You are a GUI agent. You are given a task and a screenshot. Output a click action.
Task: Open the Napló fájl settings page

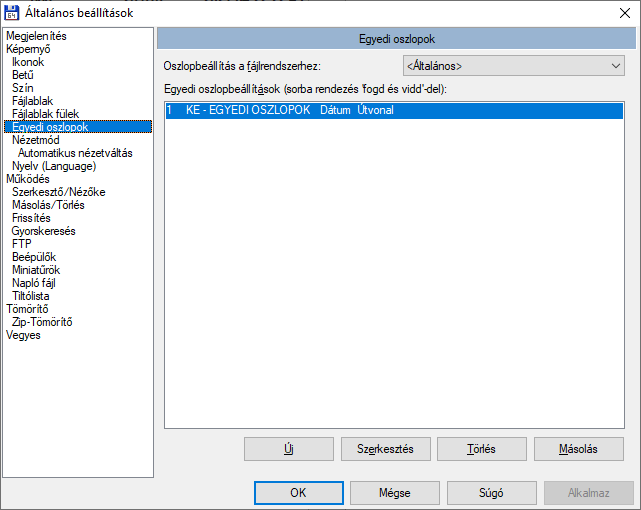34,283
